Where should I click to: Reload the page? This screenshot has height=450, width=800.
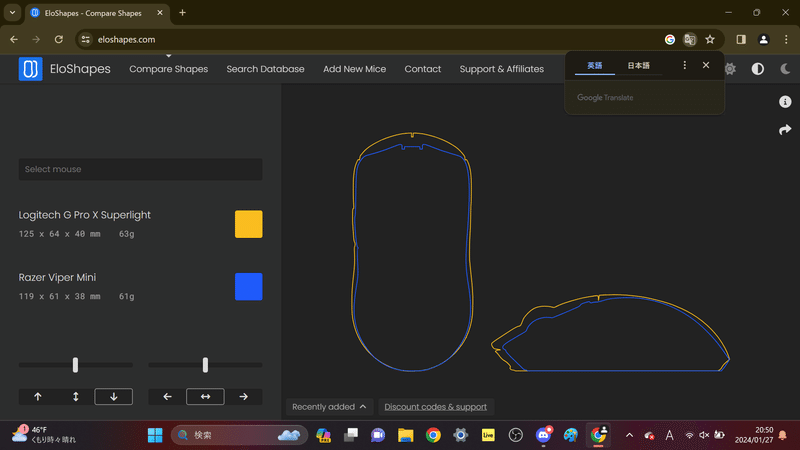coord(59,39)
